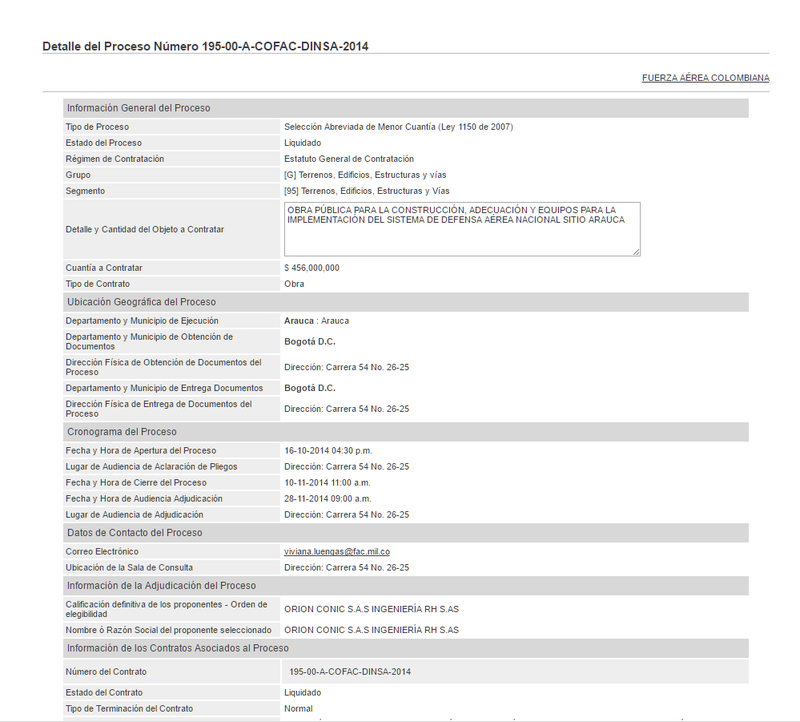Click the 'Tipo de Proceso' label
The image size is (800, 722).
(x=97, y=127)
